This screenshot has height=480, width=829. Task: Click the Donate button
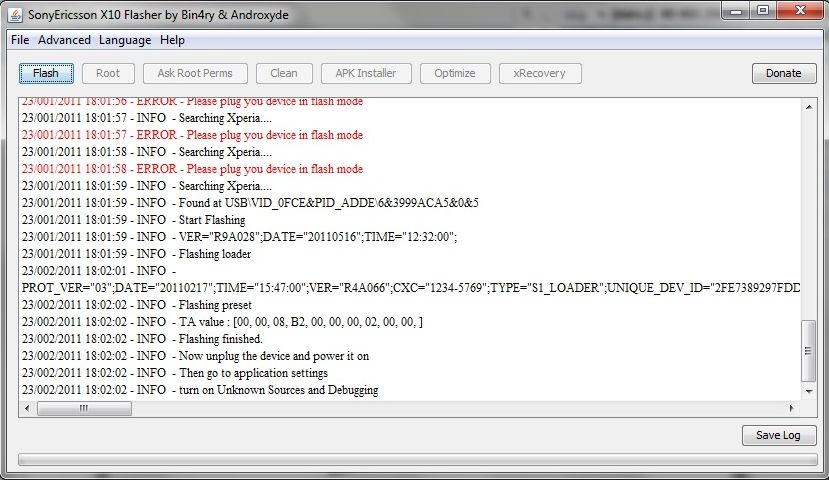point(784,73)
